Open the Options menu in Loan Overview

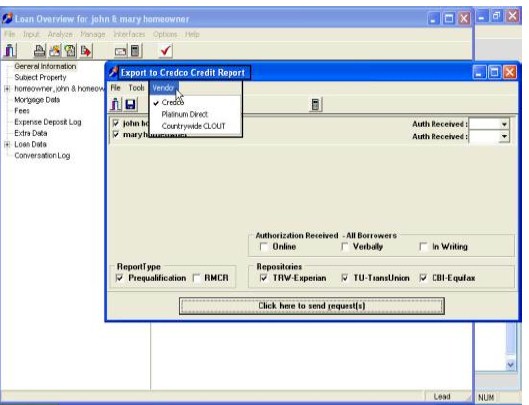point(165,34)
